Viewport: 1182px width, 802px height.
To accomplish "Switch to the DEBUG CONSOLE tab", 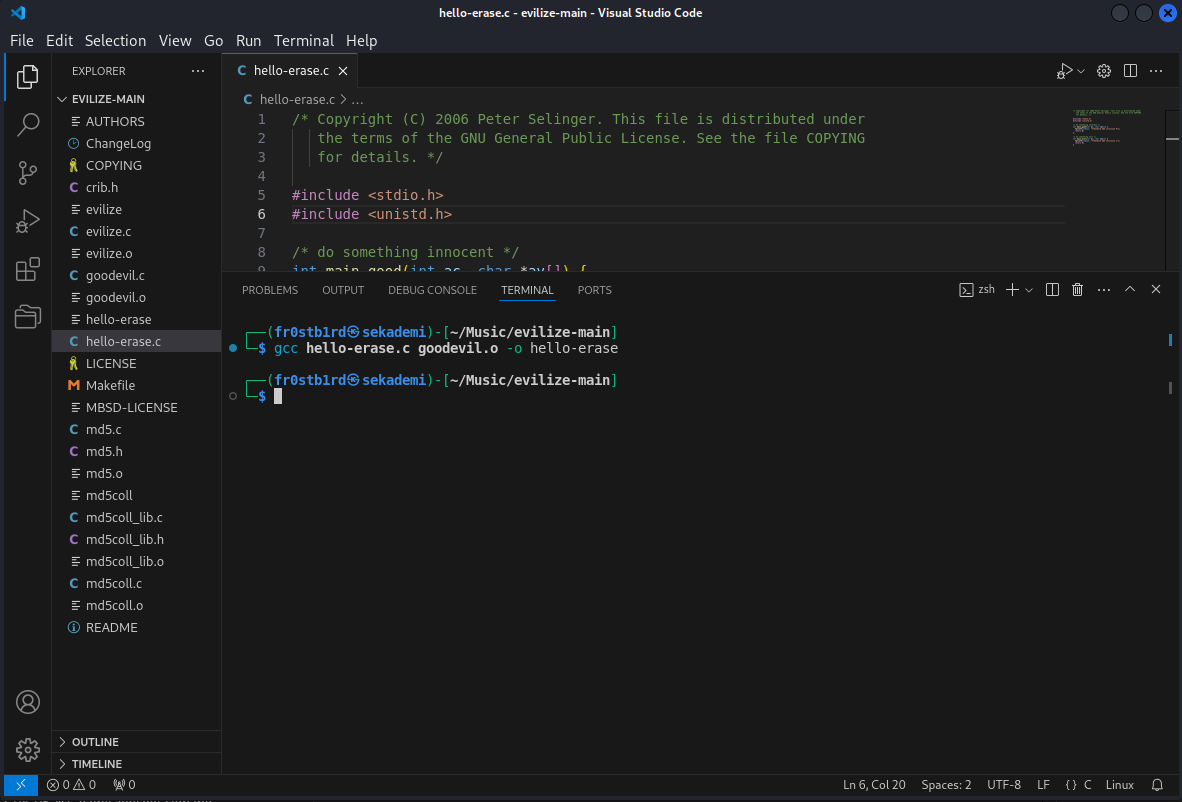I will pos(432,290).
